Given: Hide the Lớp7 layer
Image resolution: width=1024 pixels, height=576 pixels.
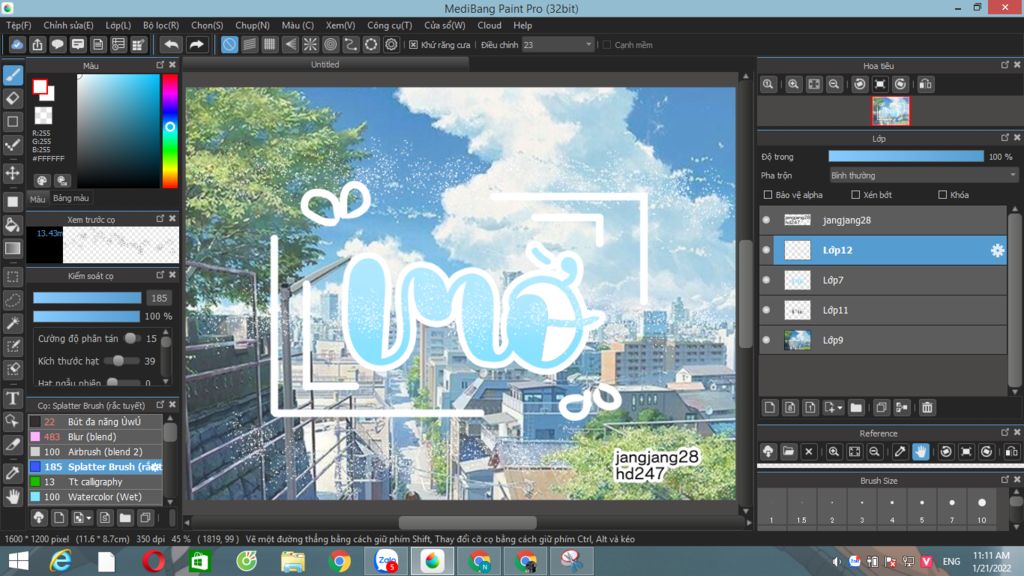Looking at the screenshot, I should (767, 280).
